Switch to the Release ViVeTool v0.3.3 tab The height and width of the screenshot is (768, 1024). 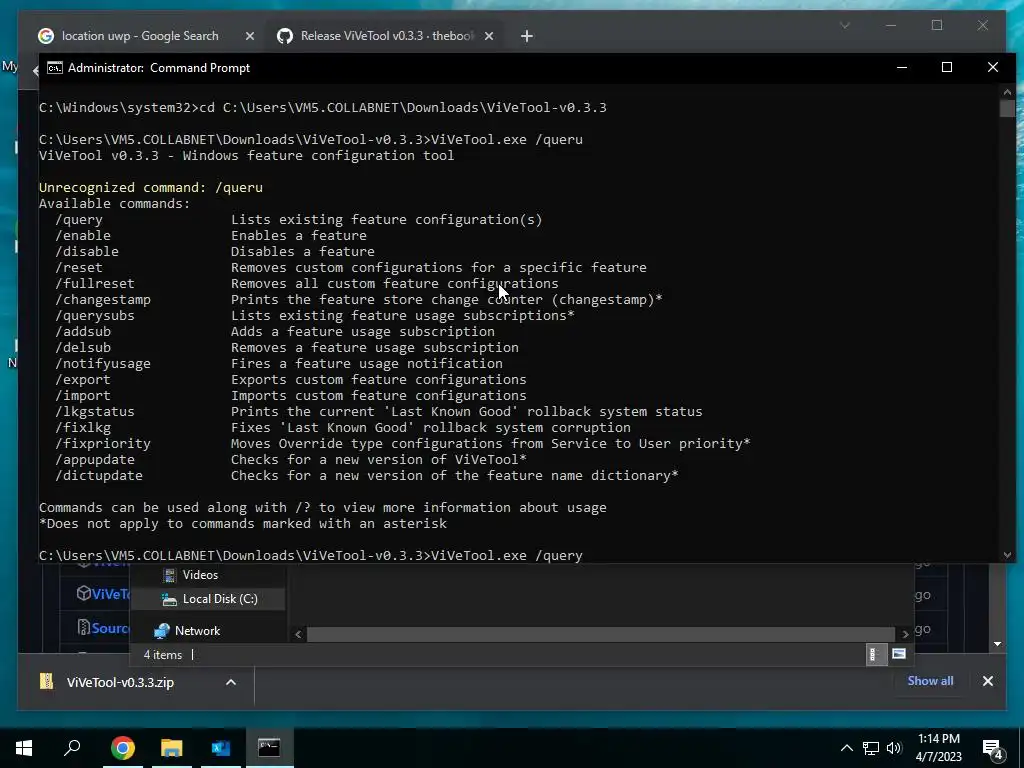click(x=385, y=36)
